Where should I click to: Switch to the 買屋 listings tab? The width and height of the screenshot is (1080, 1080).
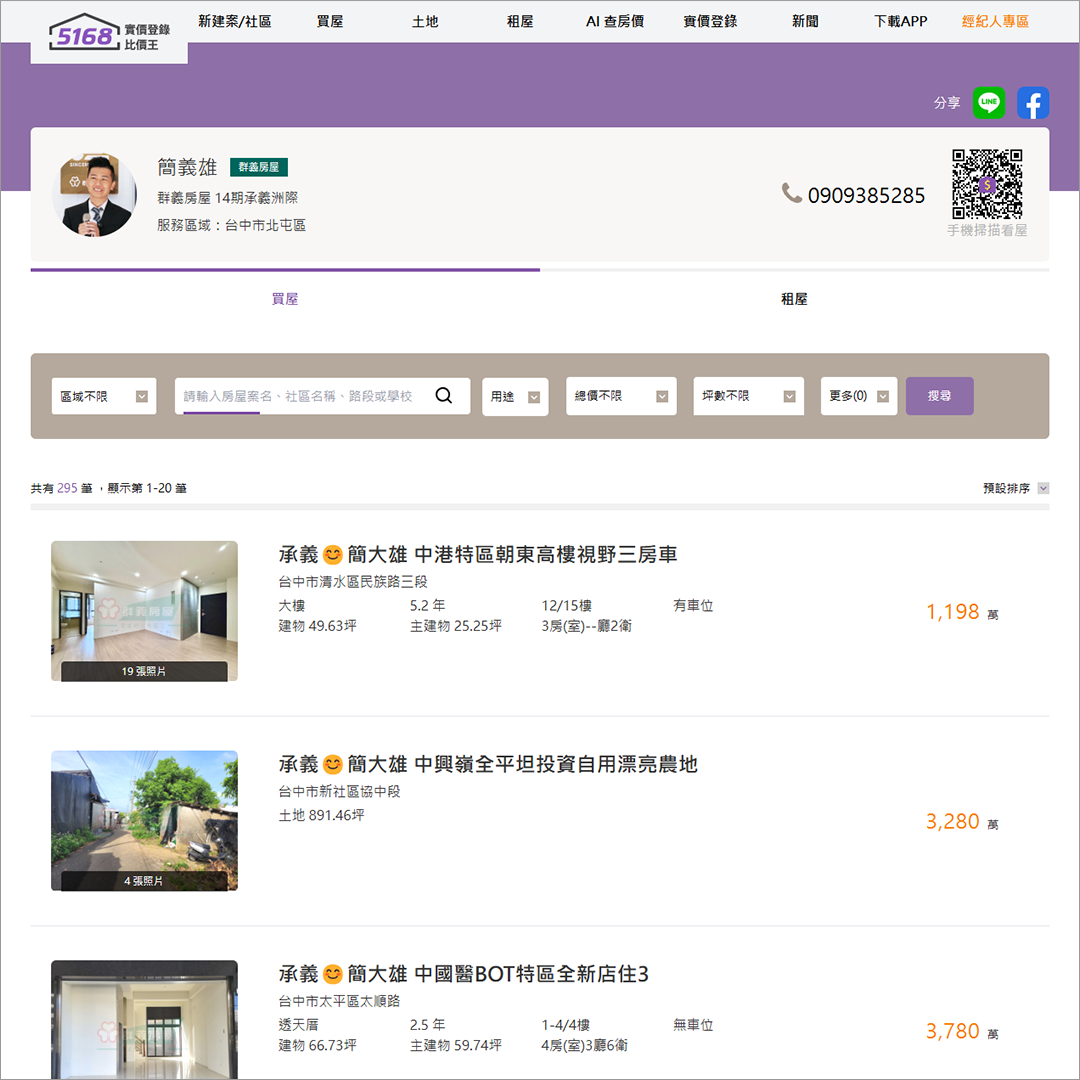click(284, 299)
